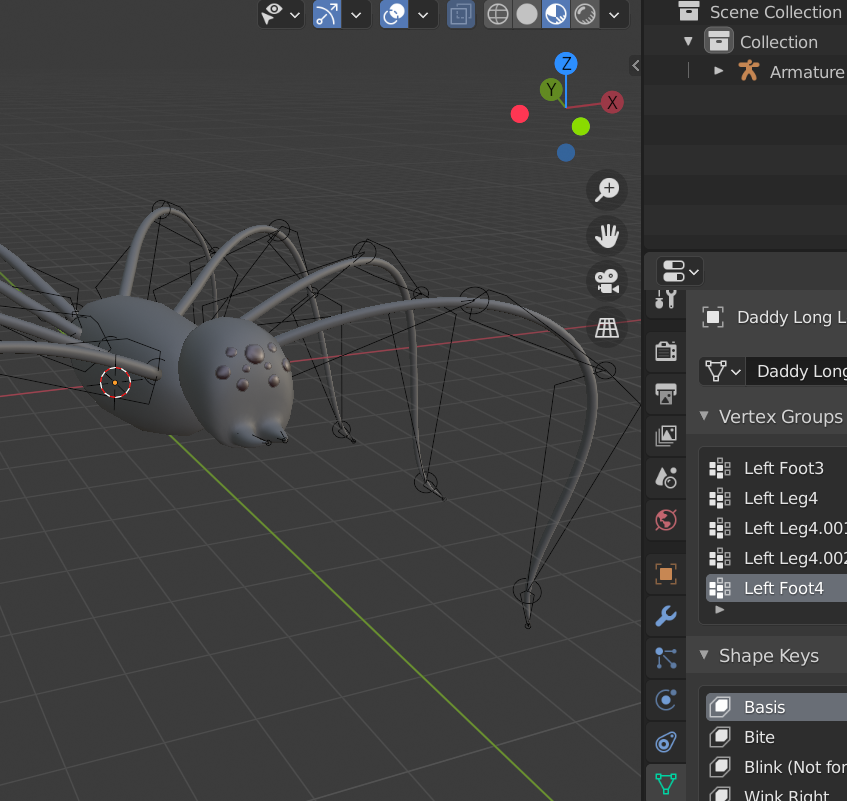
Task: Toggle viewport gizmos display
Action: (x=327, y=15)
